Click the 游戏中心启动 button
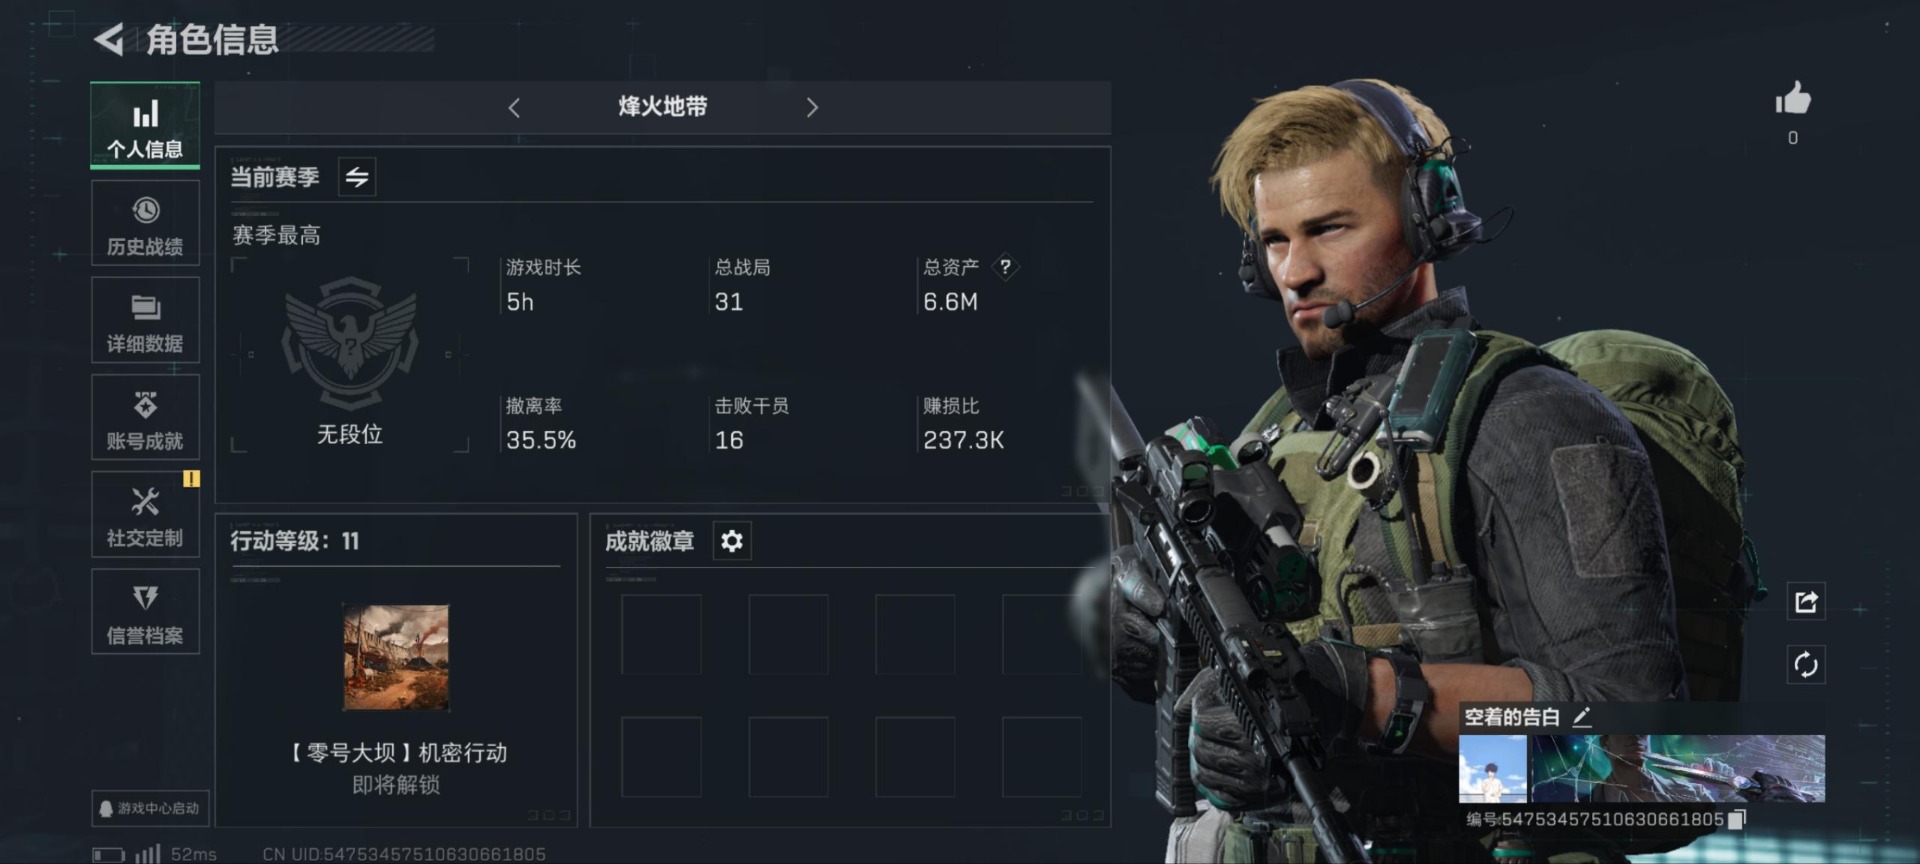Image resolution: width=1920 pixels, height=864 pixels. [150, 808]
